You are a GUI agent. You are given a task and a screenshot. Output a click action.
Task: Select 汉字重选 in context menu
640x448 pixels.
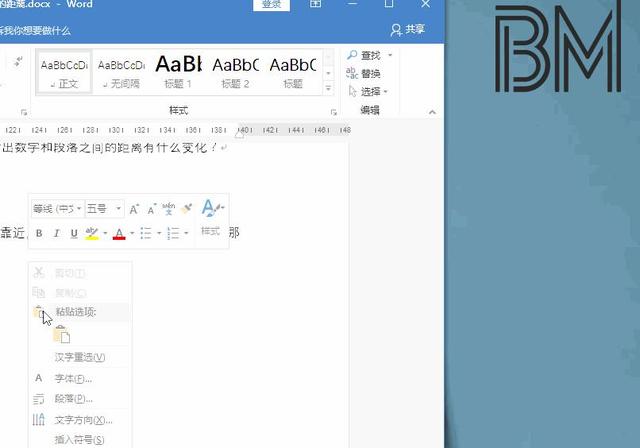tap(80, 357)
